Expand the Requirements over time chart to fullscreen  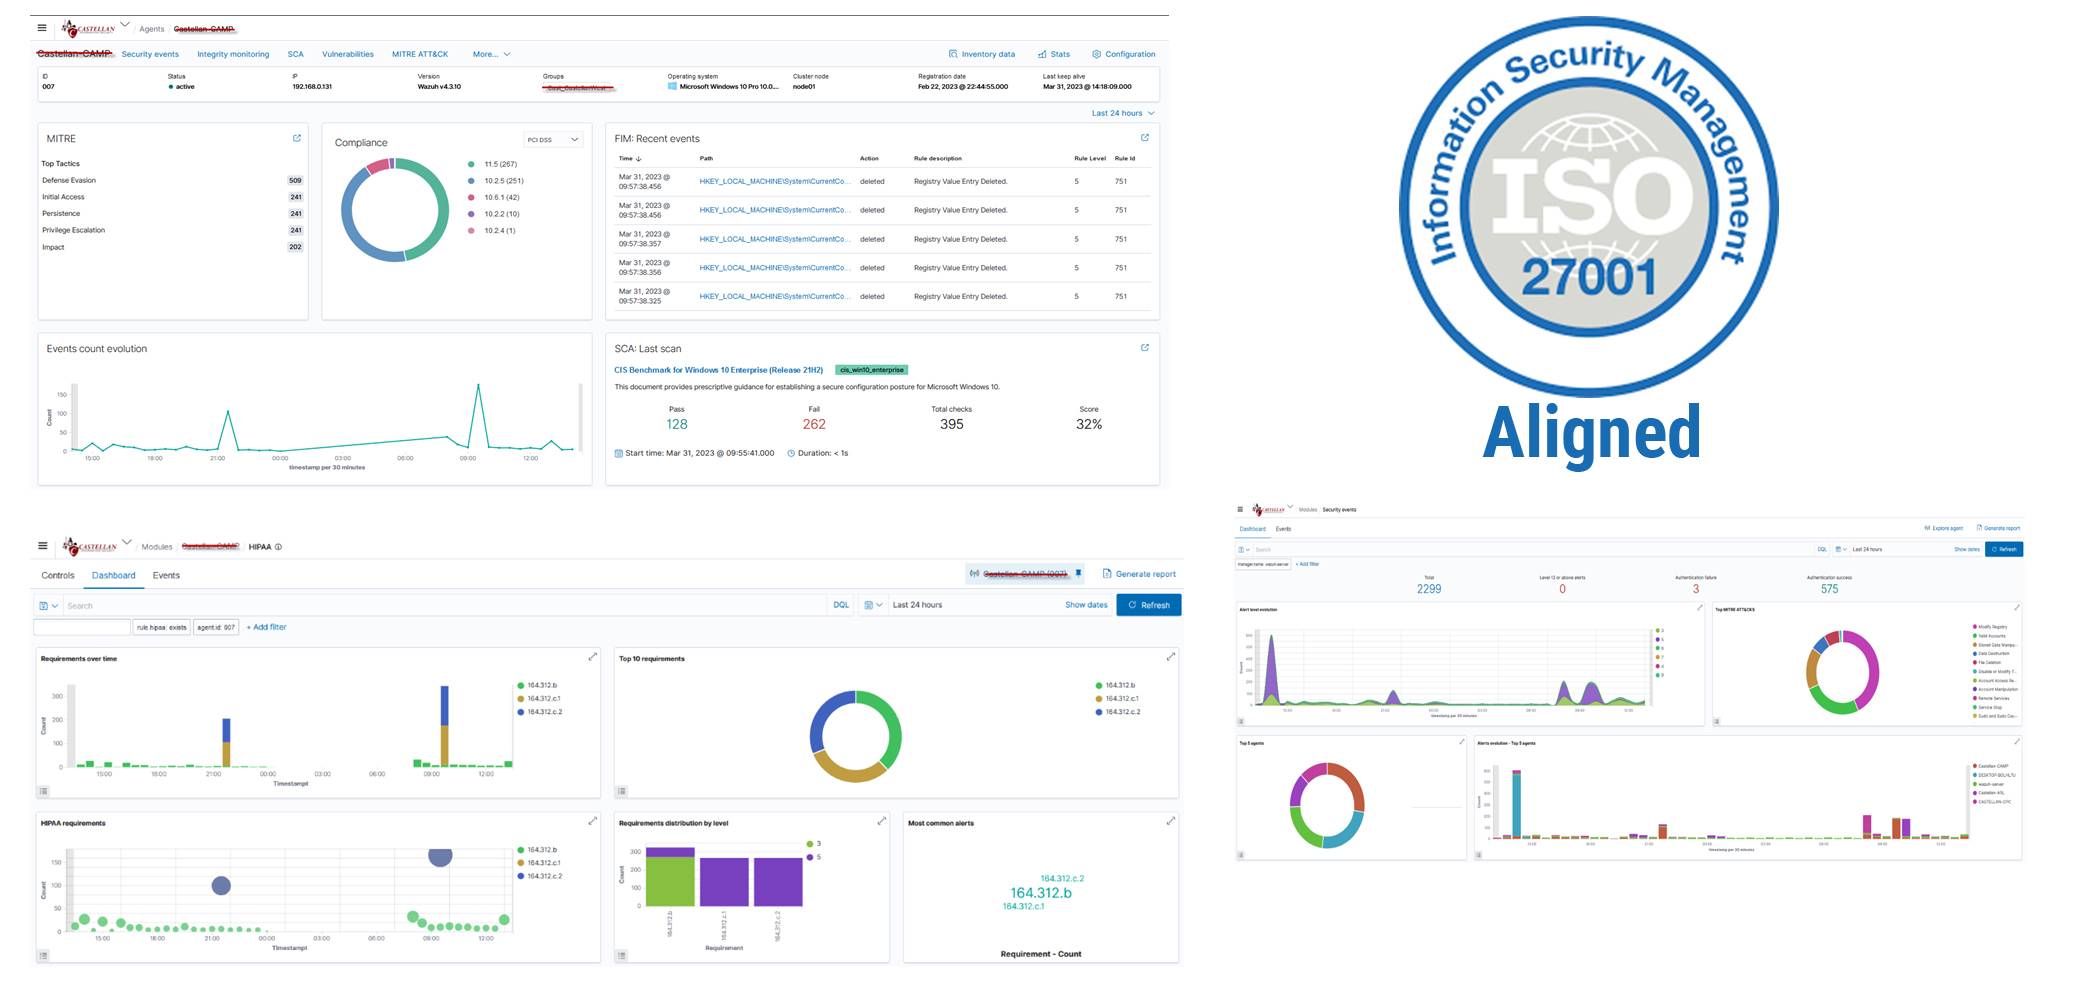[592, 657]
